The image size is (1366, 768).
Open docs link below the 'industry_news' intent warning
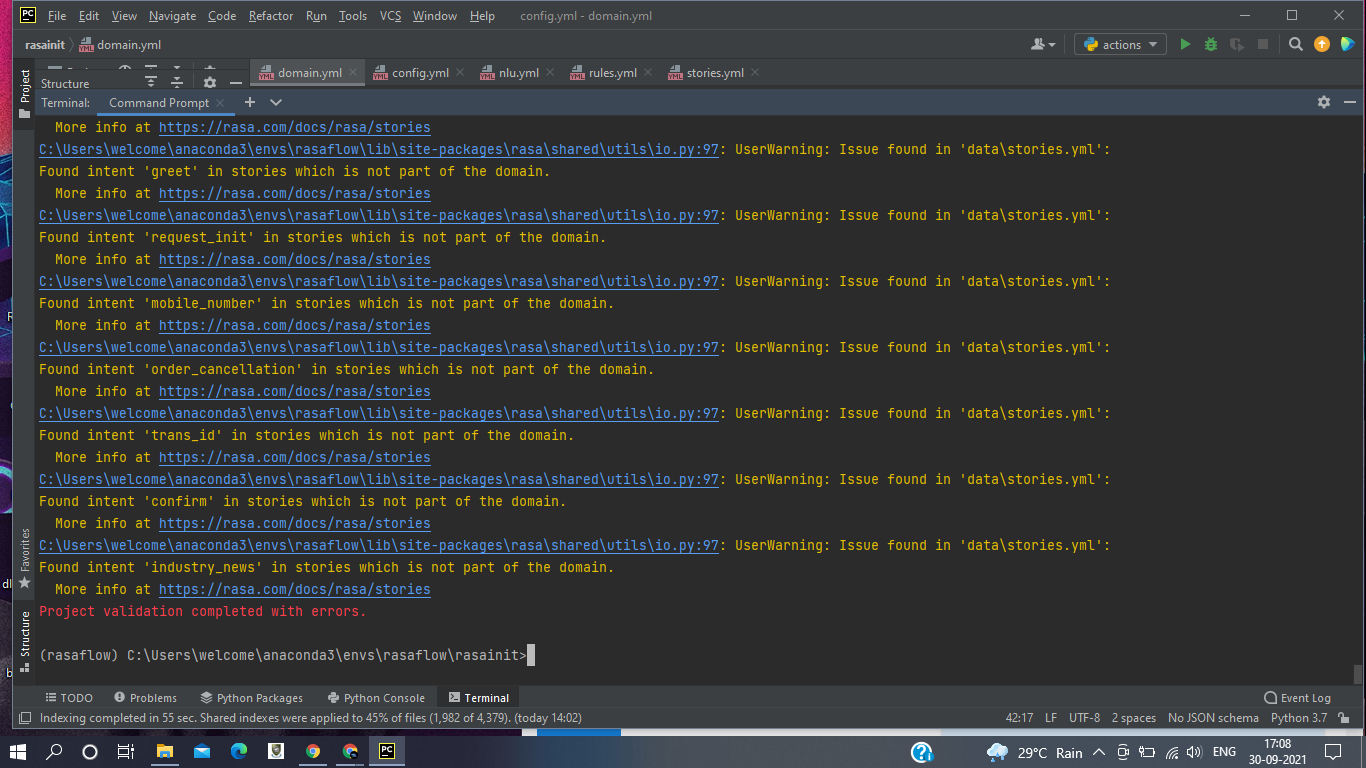point(295,589)
